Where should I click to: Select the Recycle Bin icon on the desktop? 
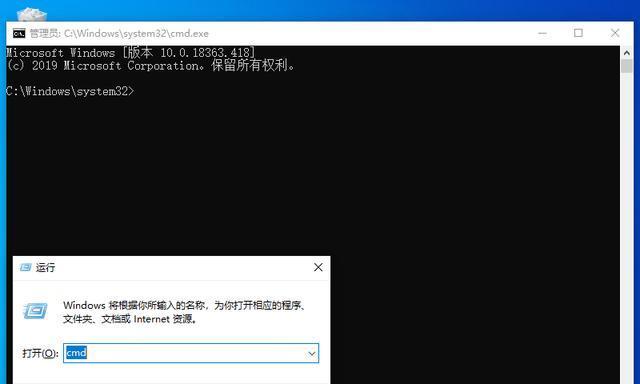31,14
